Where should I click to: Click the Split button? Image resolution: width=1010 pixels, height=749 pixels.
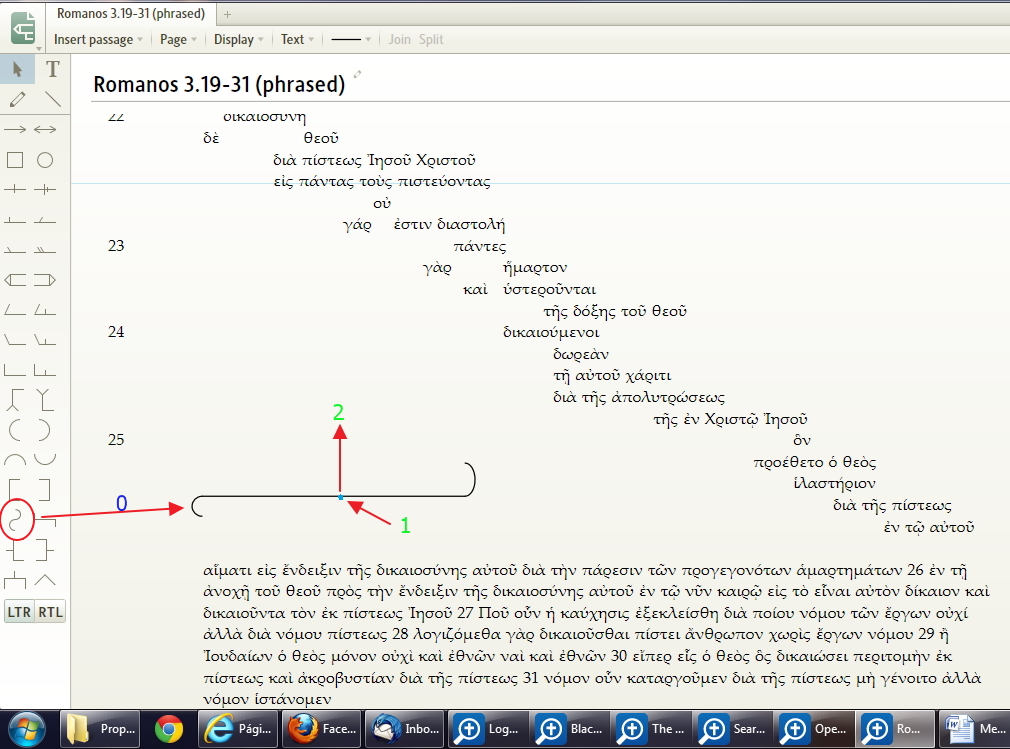431,39
